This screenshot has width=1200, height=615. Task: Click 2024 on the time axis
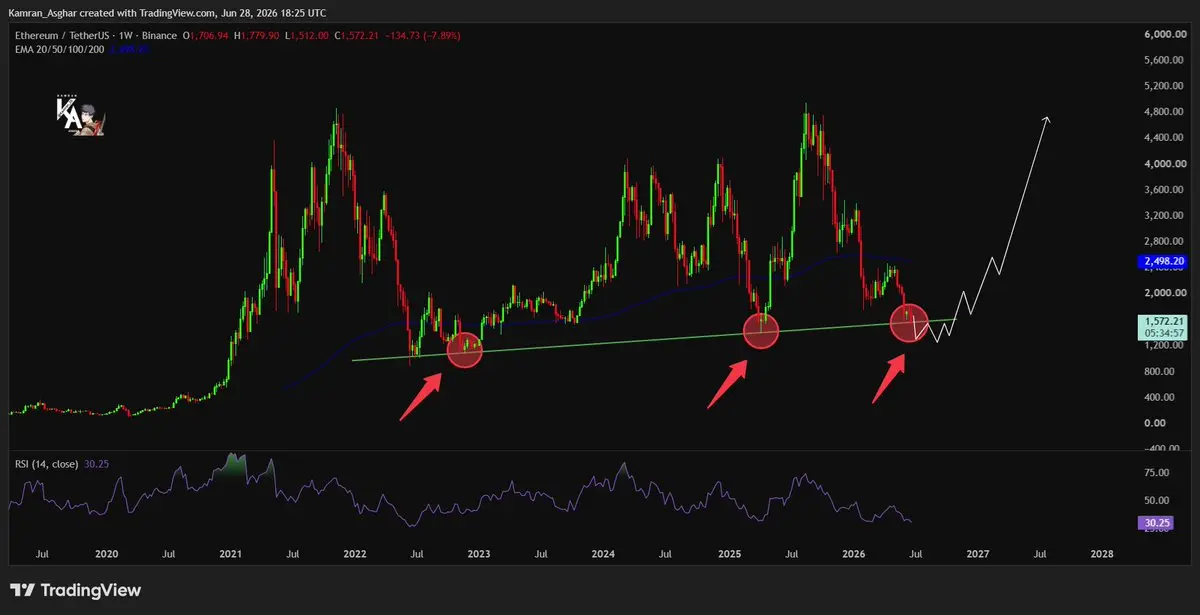coord(603,553)
